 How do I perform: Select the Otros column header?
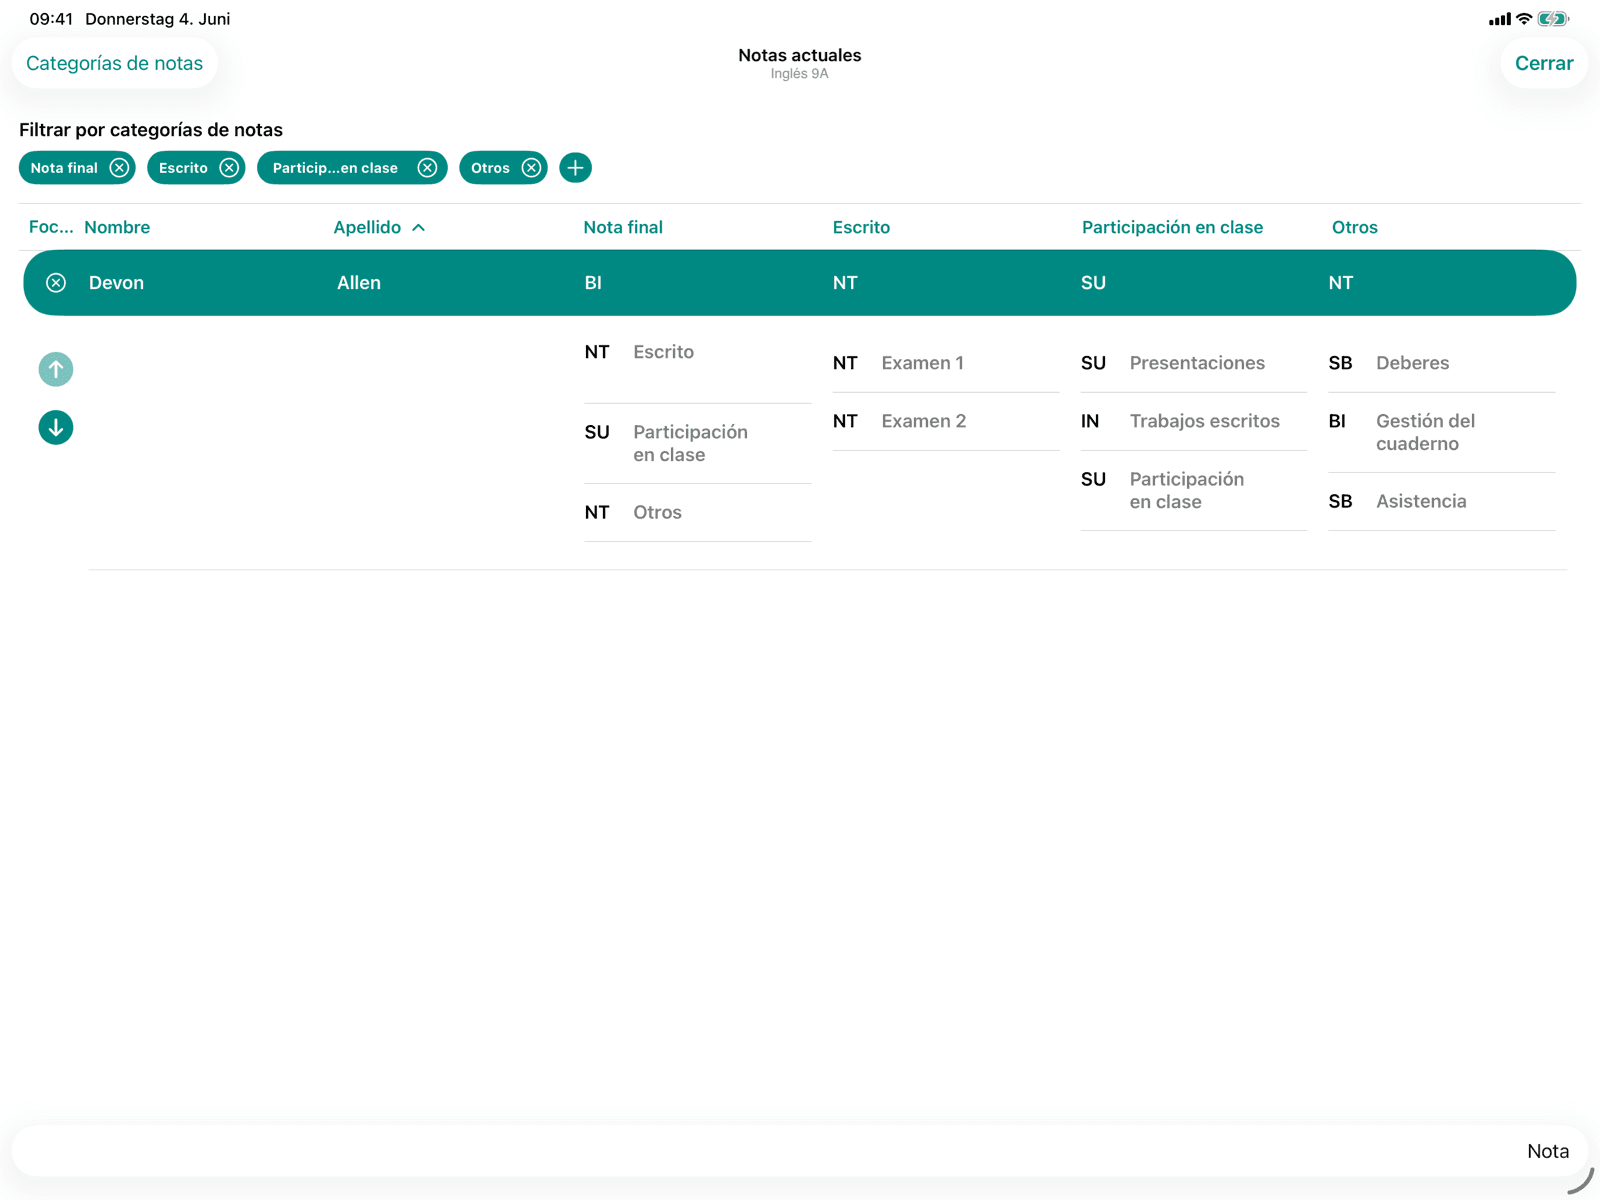1354,227
